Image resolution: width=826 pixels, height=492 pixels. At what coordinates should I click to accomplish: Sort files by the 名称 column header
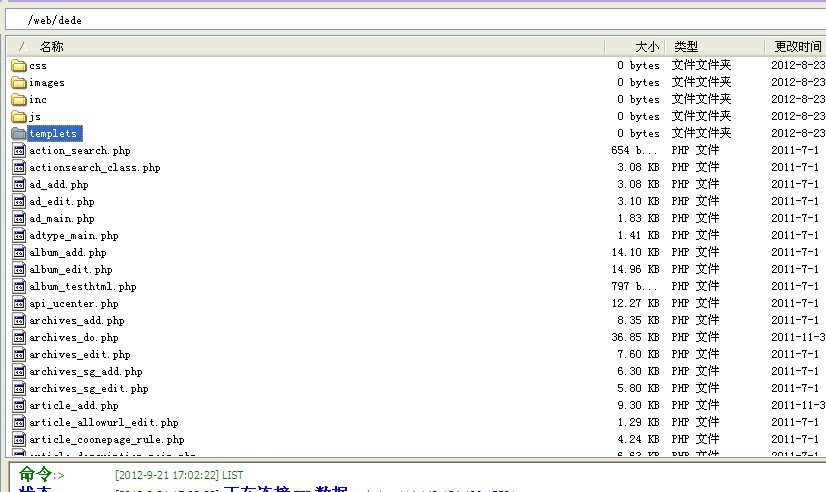pyautogui.click(x=51, y=47)
